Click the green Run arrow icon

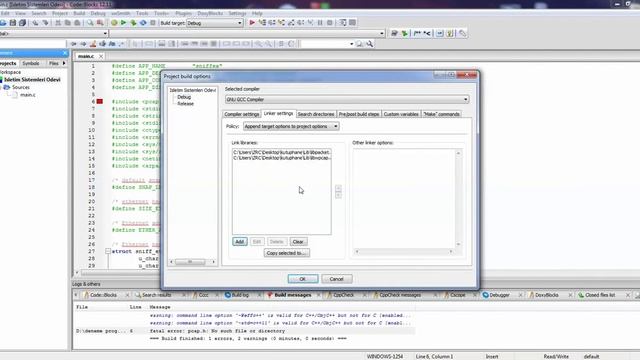(124, 23)
